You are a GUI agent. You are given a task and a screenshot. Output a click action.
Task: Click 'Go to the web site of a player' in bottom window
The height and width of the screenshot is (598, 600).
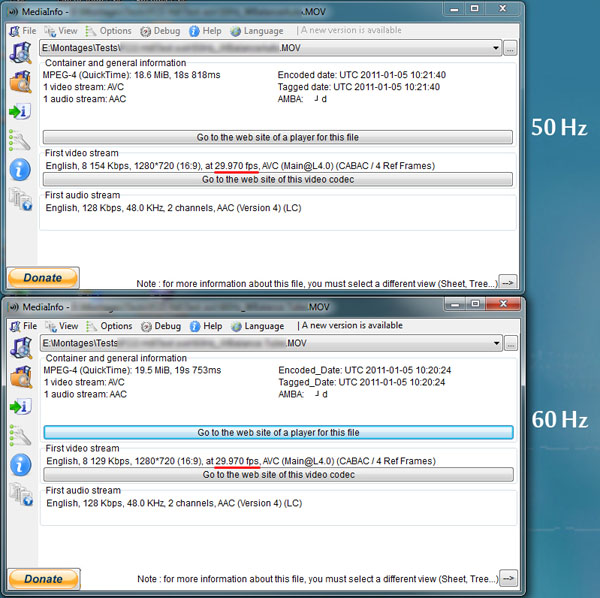278,432
